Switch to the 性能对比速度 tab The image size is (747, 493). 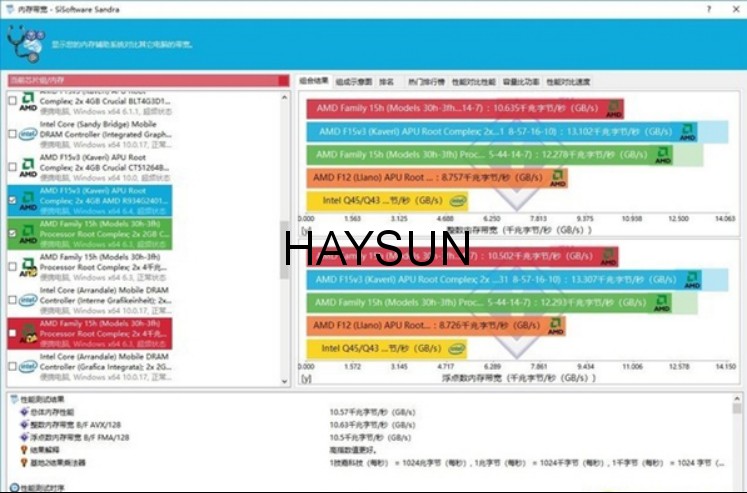click(568, 82)
